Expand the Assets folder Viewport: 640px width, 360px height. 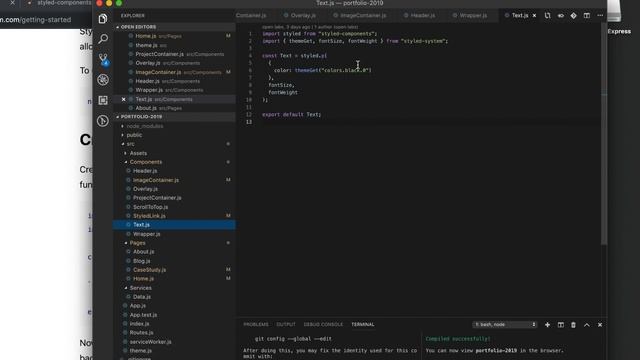pyautogui.click(x=138, y=153)
